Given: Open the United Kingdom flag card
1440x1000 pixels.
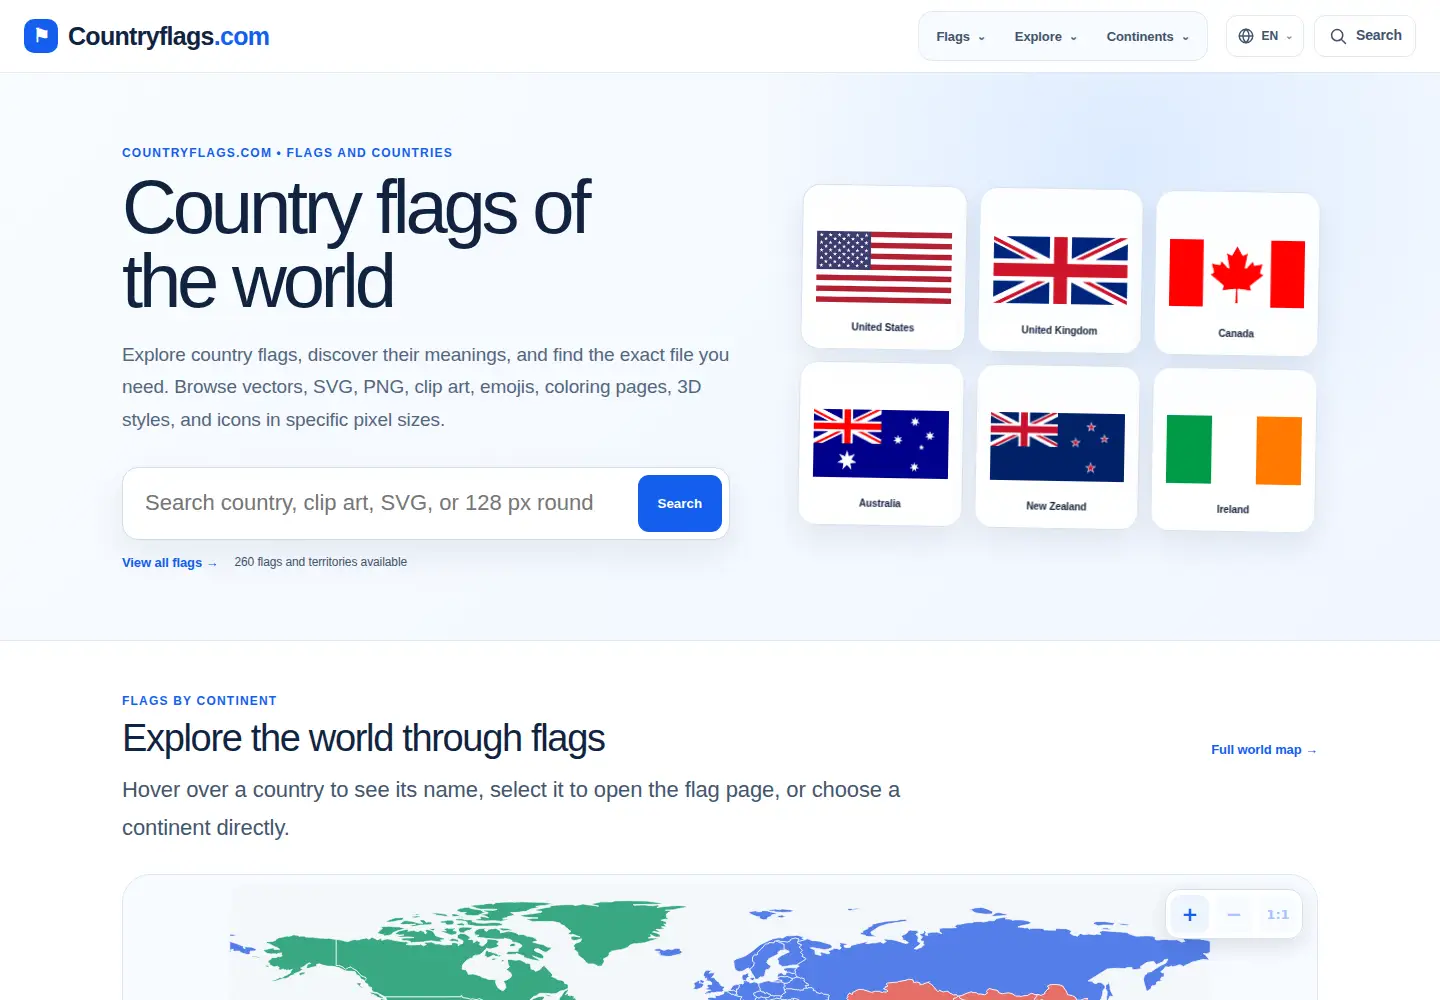Looking at the screenshot, I should coord(1060,270).
